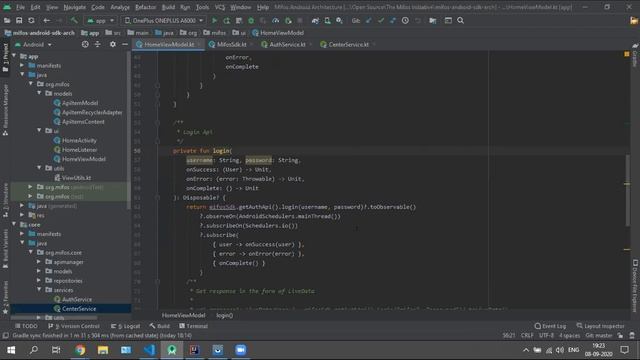Viewport: 640px width, 360px height.
Task: Open the Build tool window
Action: (x=160, y=326)
